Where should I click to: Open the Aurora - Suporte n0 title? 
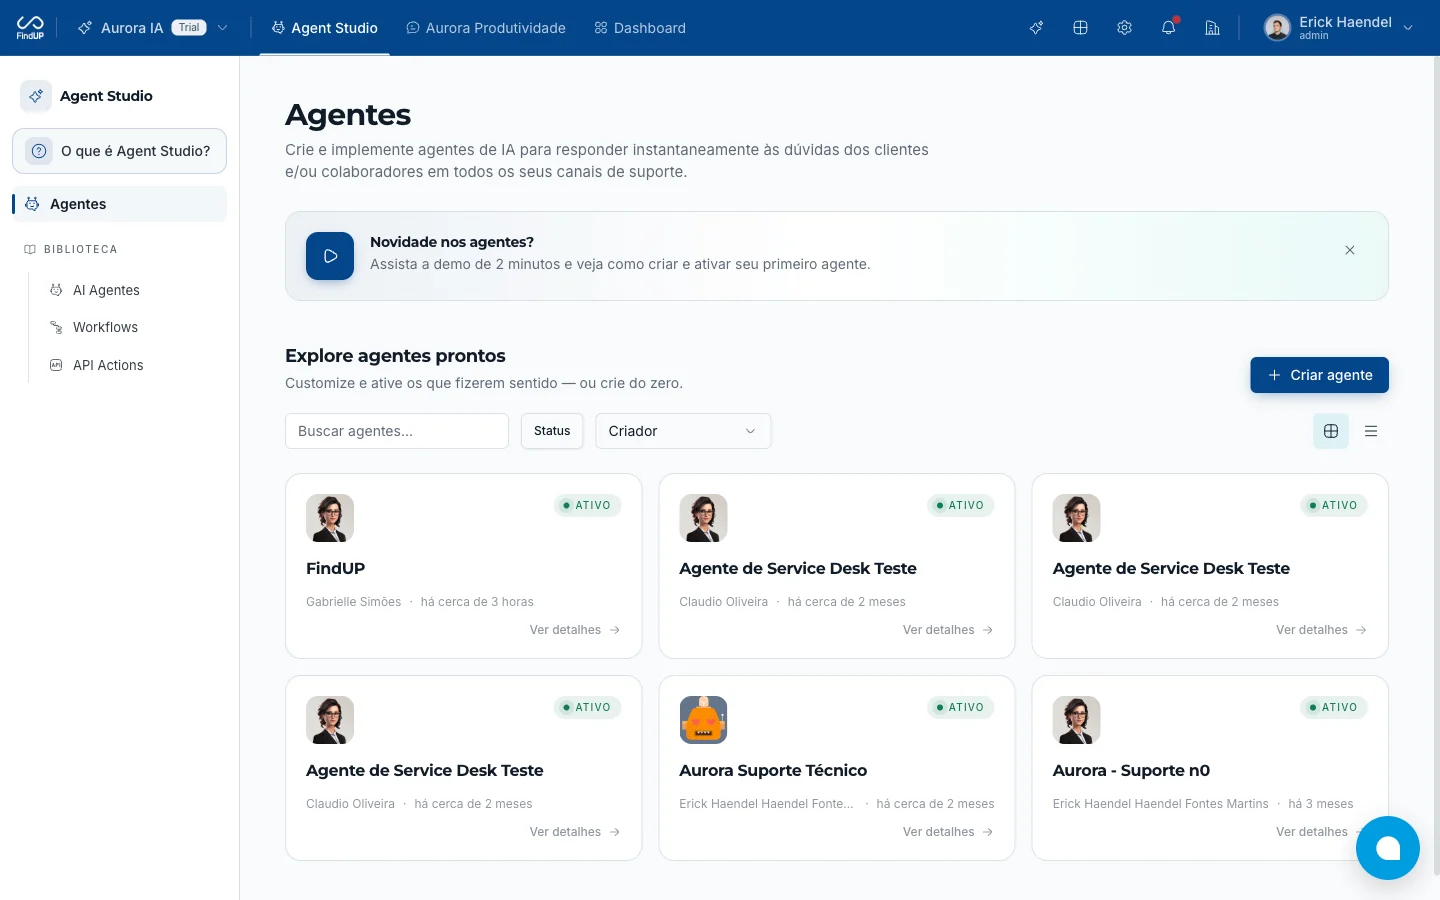[1131, 770]
